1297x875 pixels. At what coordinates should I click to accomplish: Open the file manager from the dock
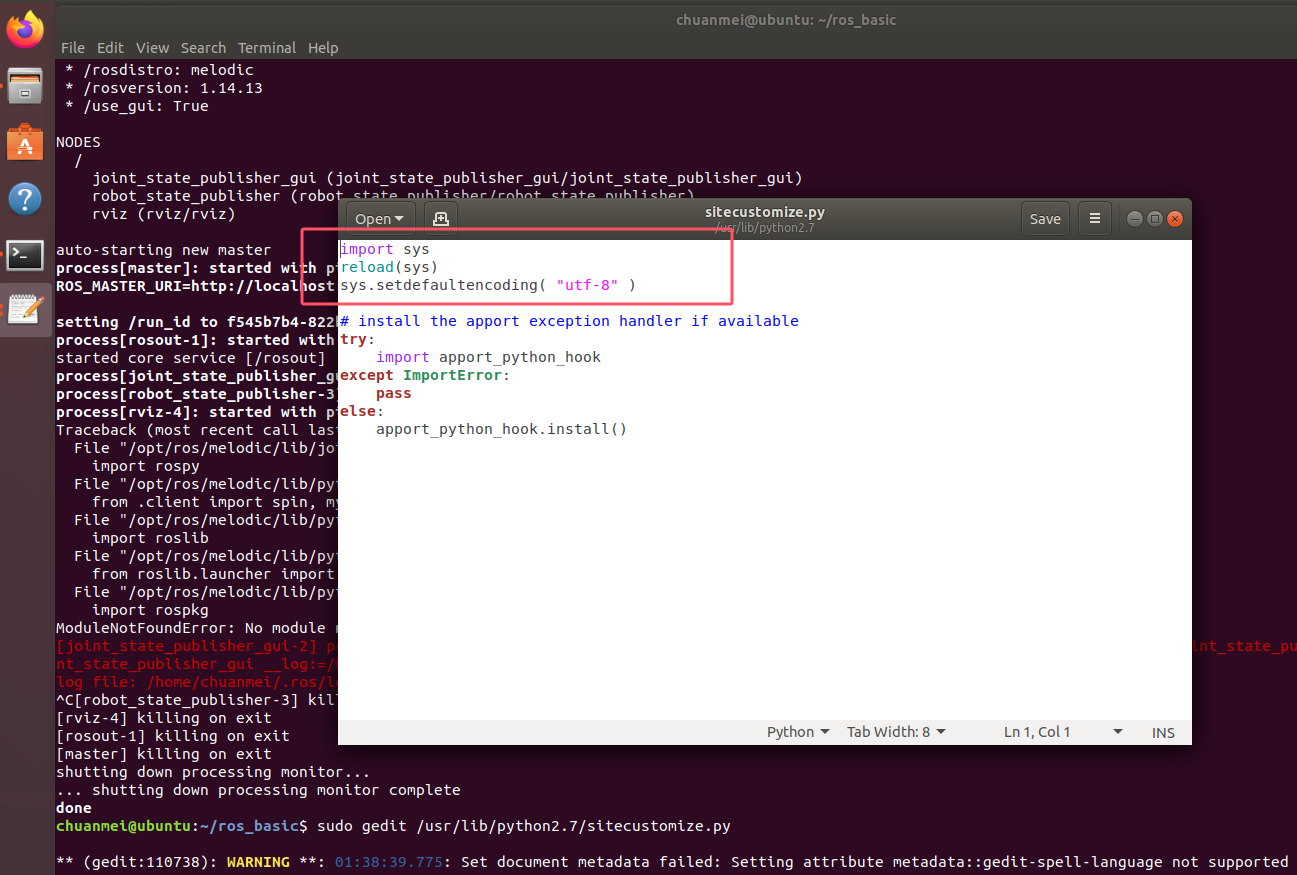click(x=24, y=85)
